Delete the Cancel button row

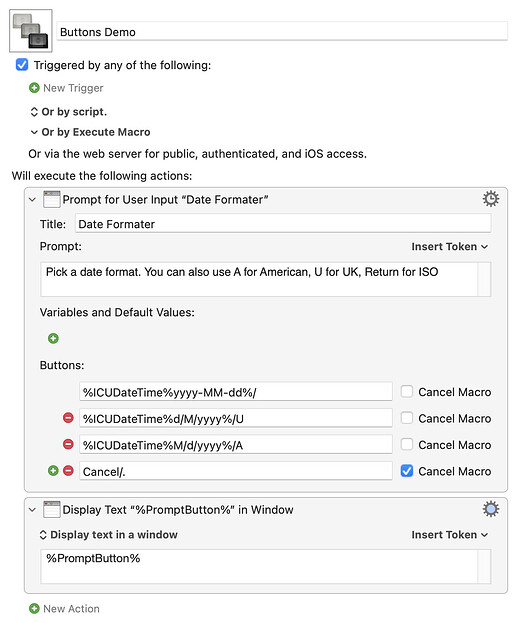coord(68,470)
